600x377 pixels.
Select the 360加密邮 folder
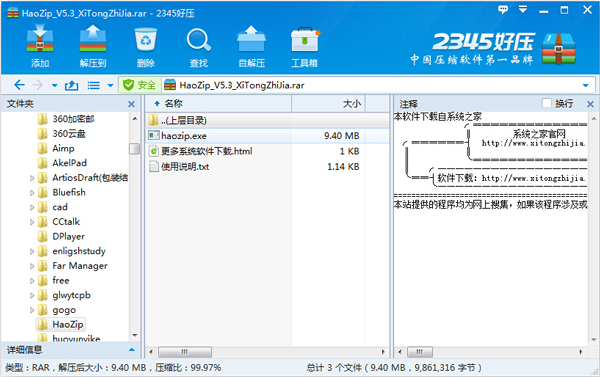pyautogui.click(x=66, y=119)
